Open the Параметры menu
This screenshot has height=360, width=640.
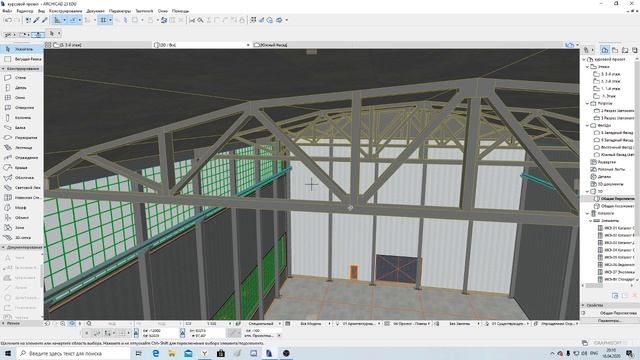(120, 11)
